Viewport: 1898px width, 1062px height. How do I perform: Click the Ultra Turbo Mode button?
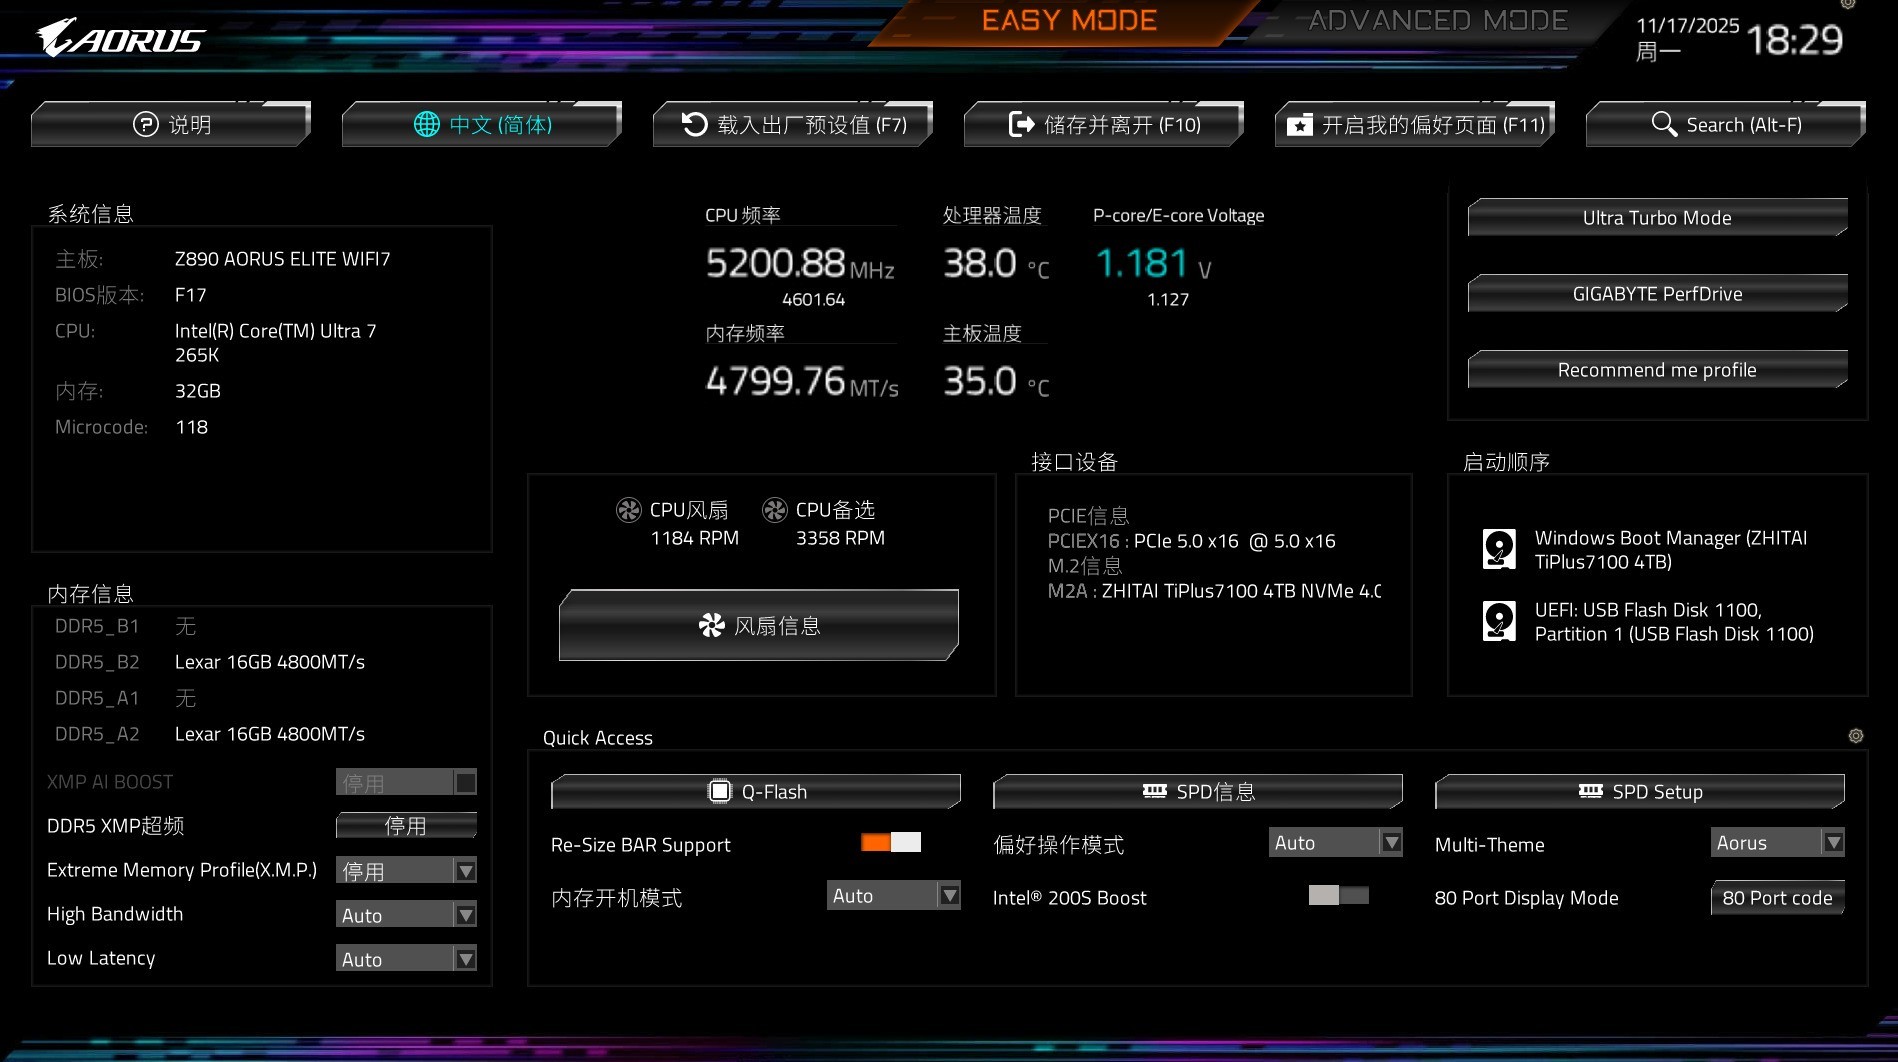pos(1656,217)
